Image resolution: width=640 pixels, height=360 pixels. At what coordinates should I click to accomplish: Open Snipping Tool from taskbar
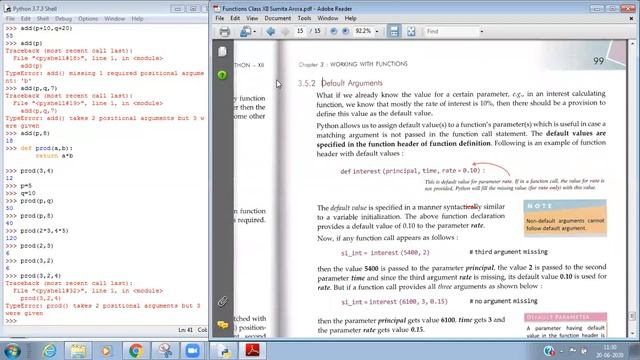pos(165,351)
